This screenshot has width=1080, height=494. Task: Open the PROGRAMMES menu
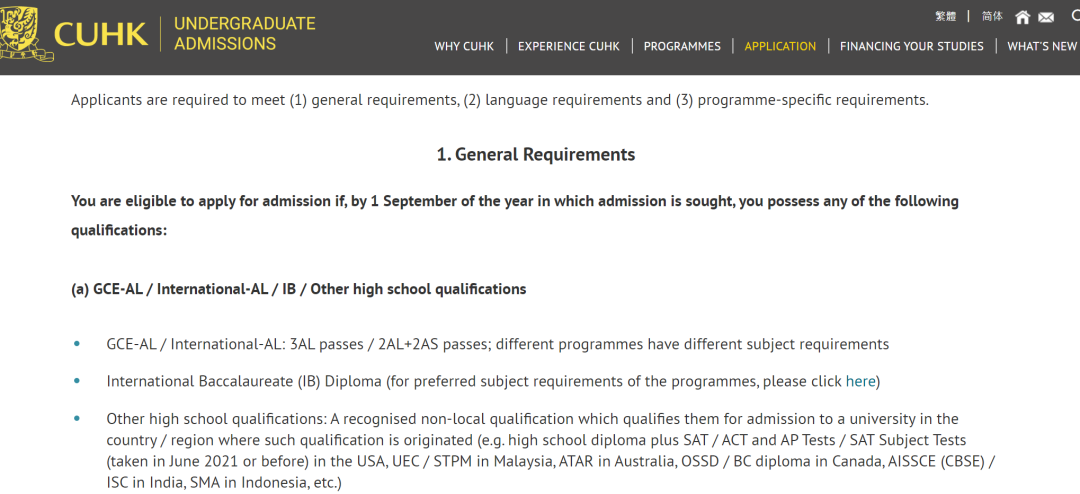682,46
